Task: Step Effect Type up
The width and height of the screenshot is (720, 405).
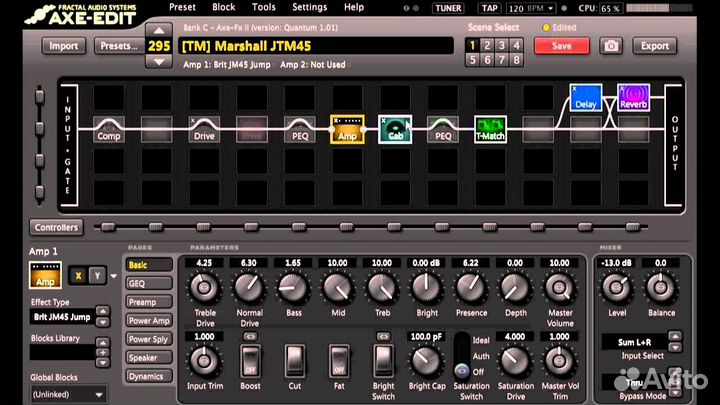Action: pyautogui.click(x=103, y=311)
